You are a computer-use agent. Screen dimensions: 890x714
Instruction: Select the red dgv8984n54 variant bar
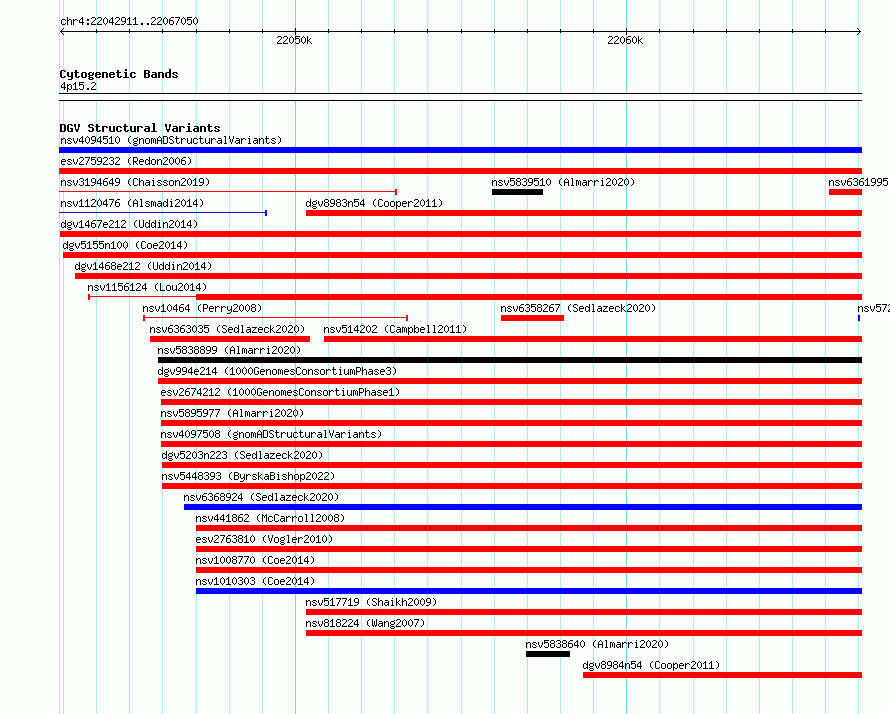click(723, 675)
